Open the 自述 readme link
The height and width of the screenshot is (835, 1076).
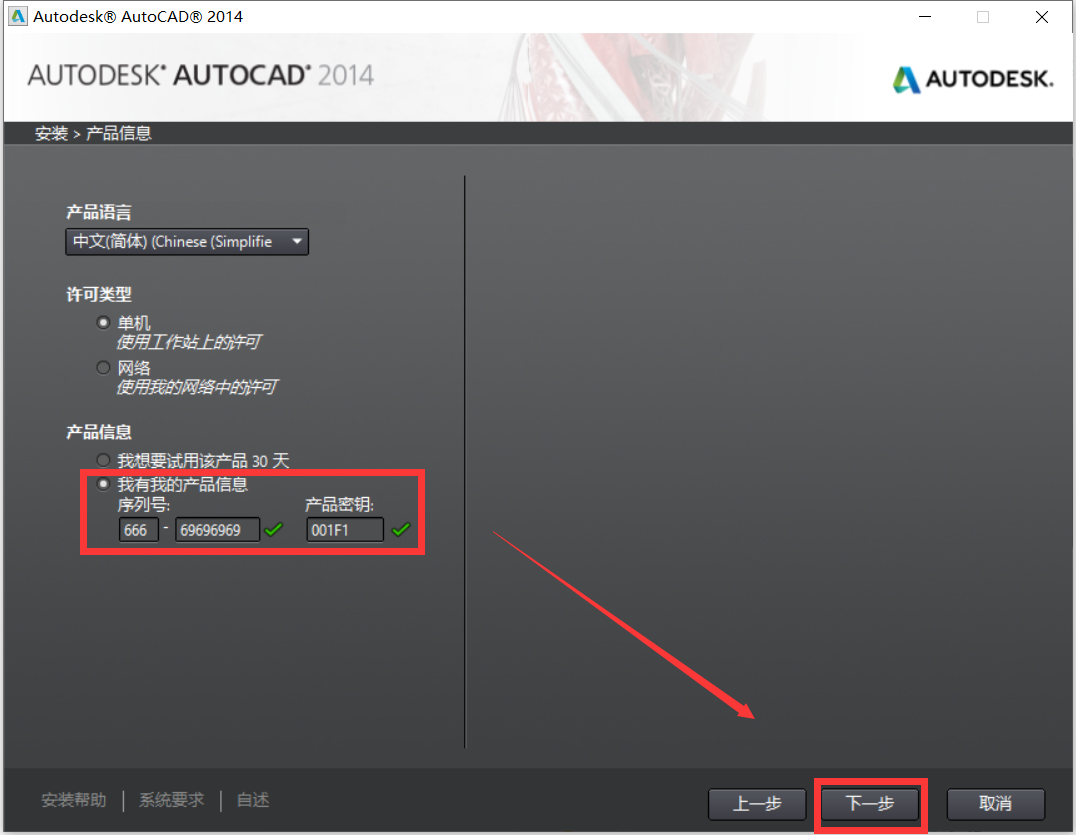pyautogui.click(x=253, y=800)
